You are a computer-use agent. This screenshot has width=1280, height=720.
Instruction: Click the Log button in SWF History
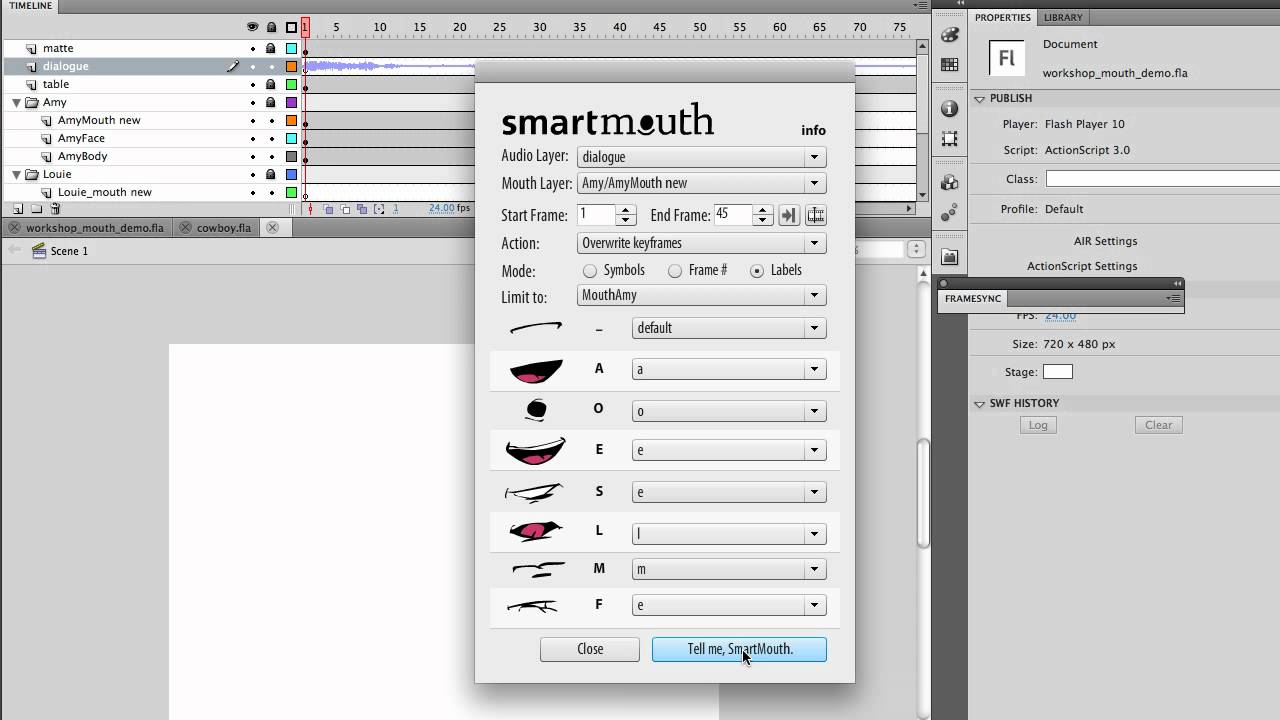coord(1038,425)
